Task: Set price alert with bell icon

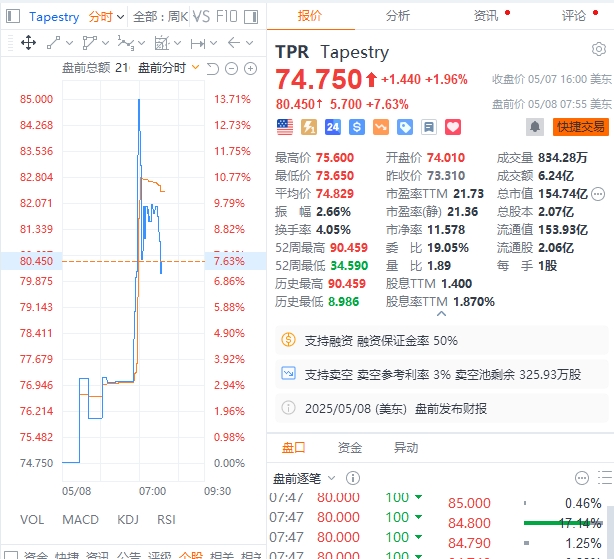Action: [535, 127]
